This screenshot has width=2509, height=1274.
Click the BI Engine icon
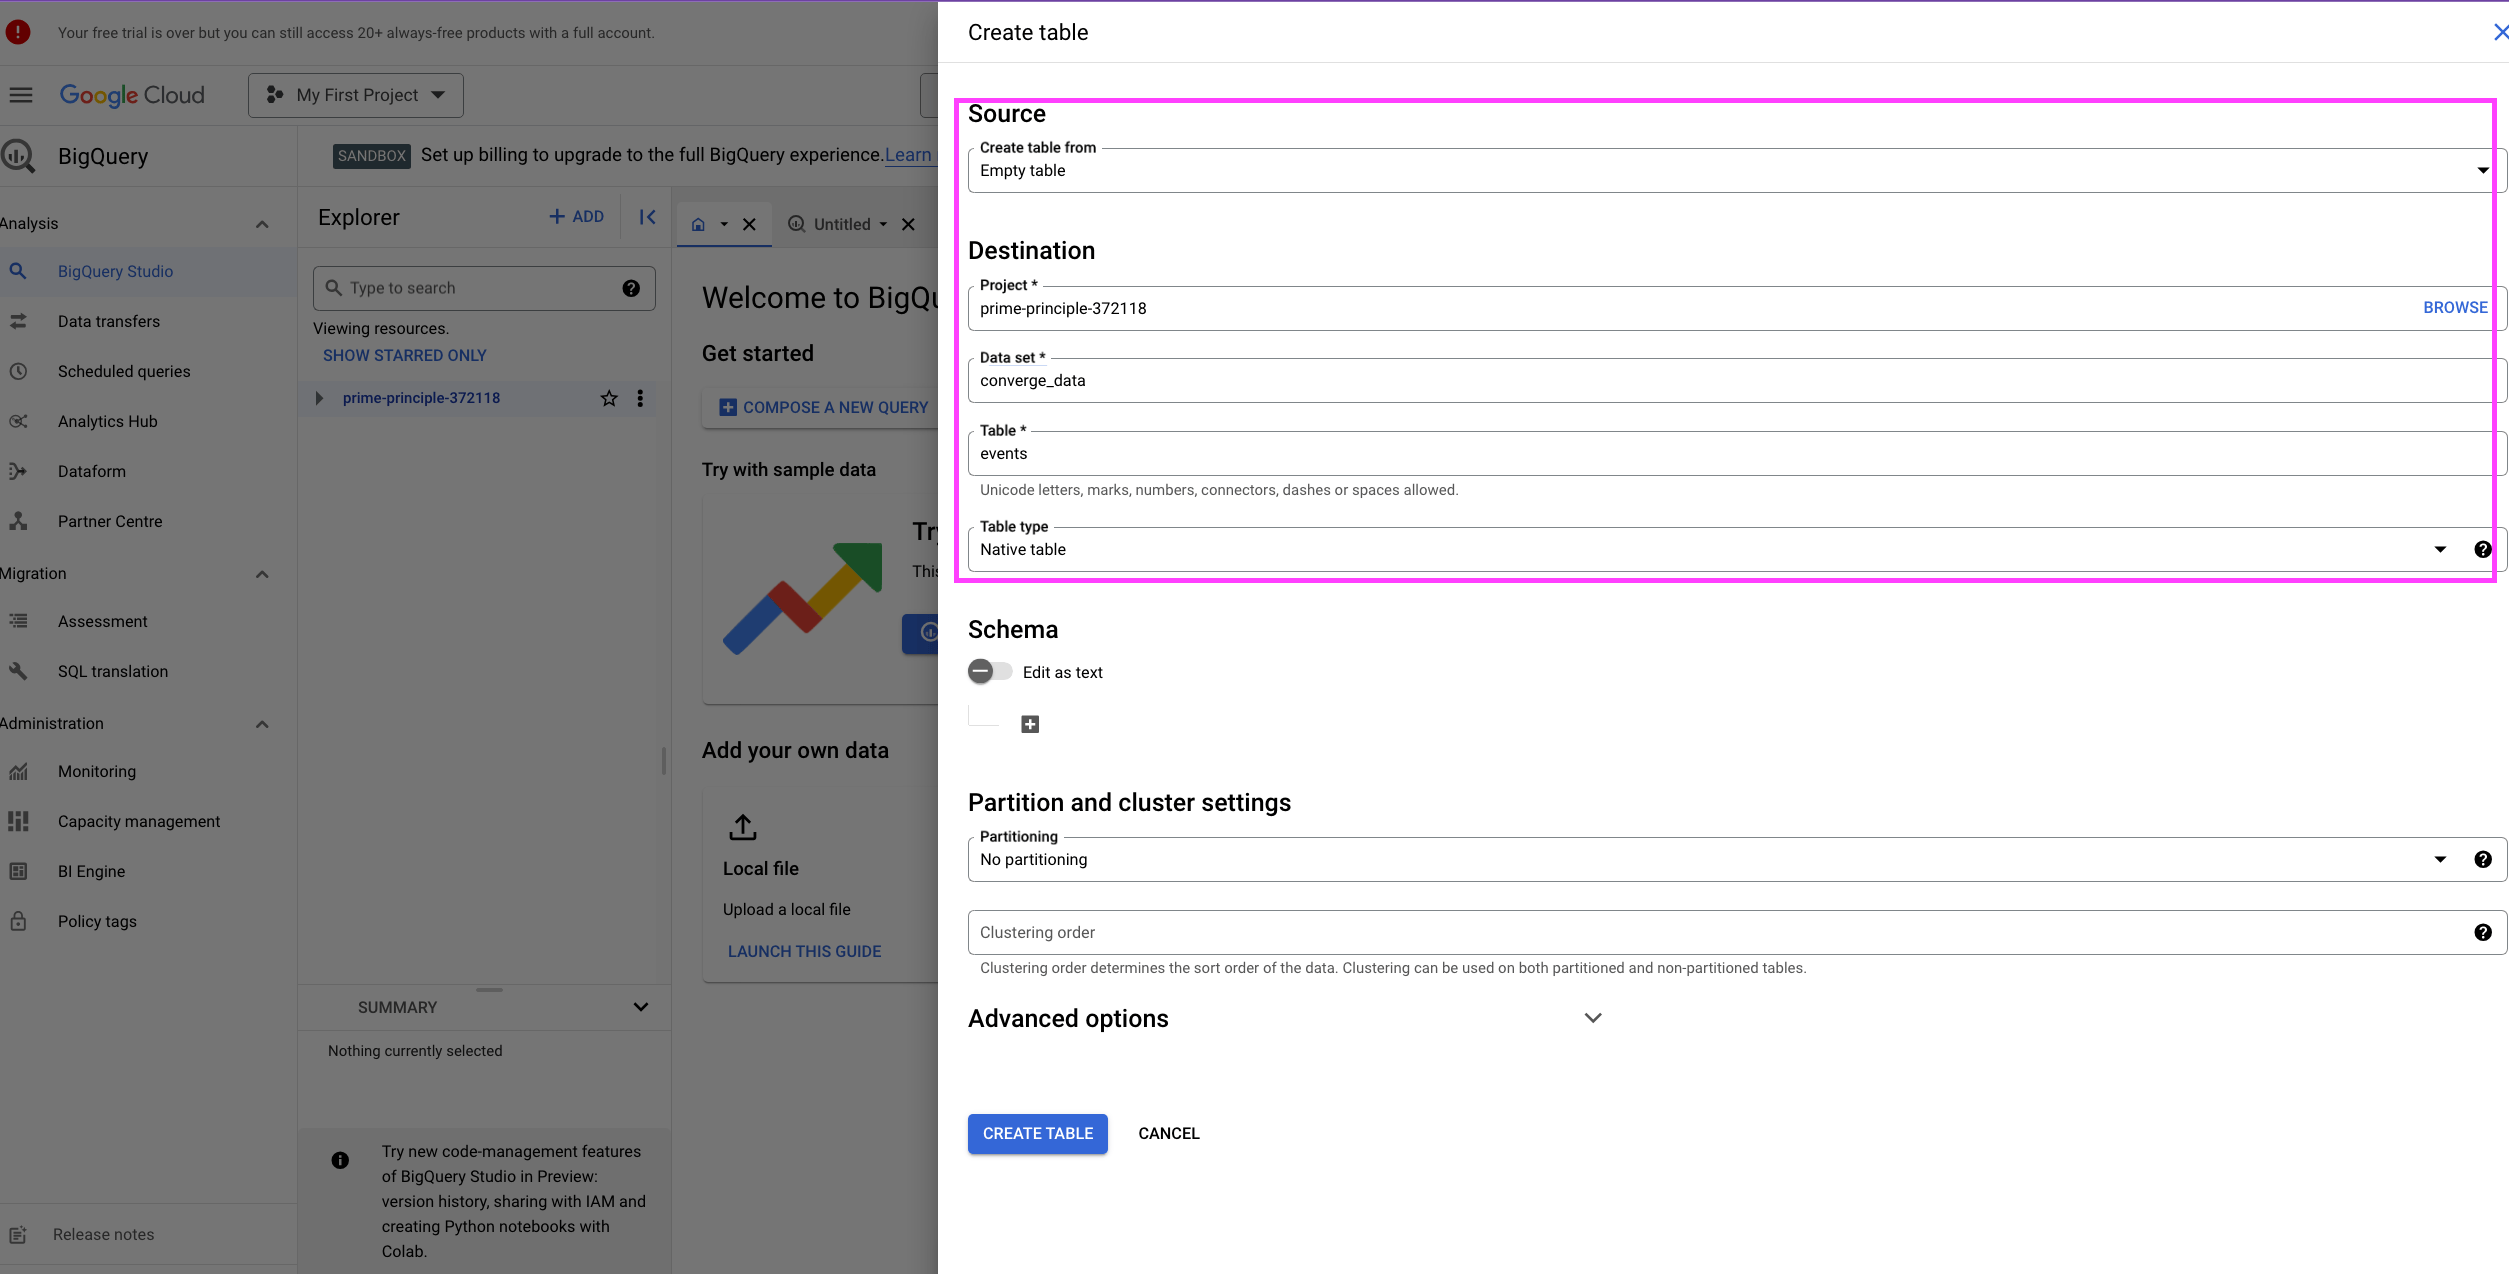click(x=18, y=871)
